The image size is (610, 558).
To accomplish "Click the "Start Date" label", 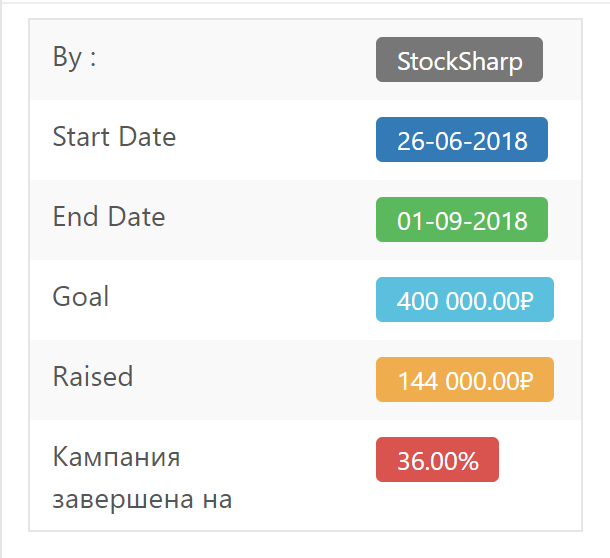I will click(x=114, y=137).
